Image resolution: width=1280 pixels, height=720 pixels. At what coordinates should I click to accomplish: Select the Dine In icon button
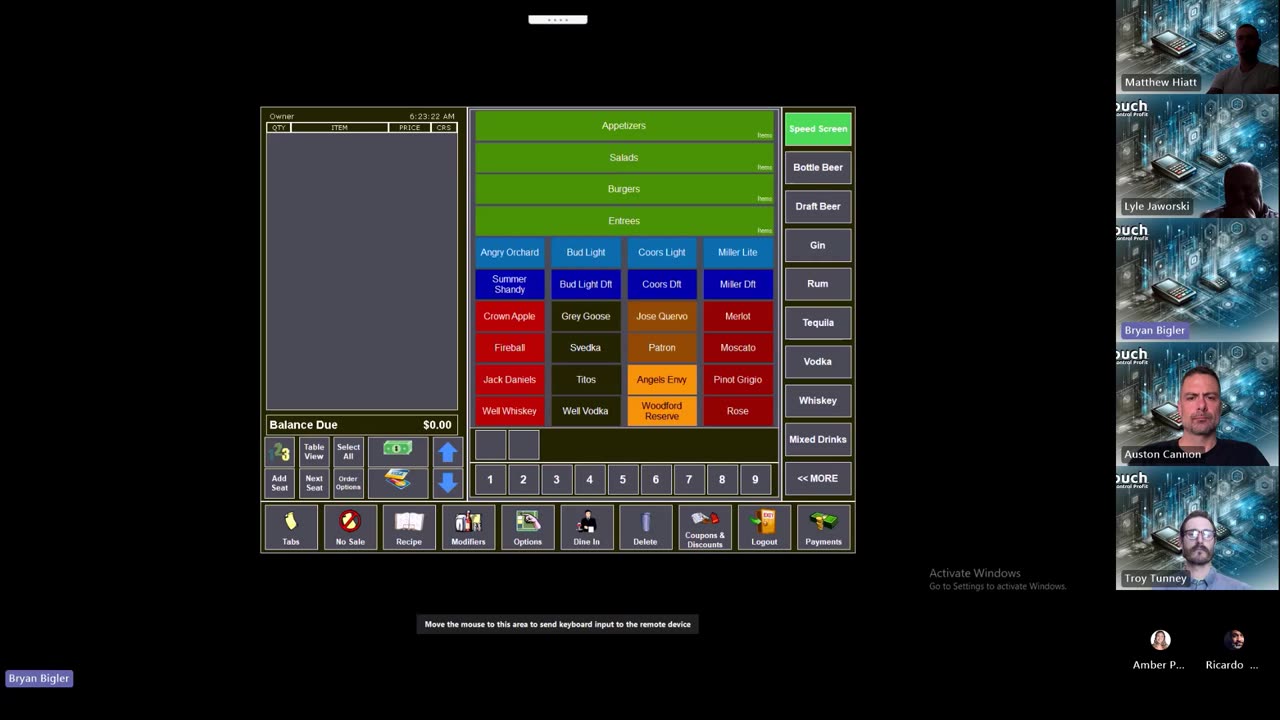point(587,527)
